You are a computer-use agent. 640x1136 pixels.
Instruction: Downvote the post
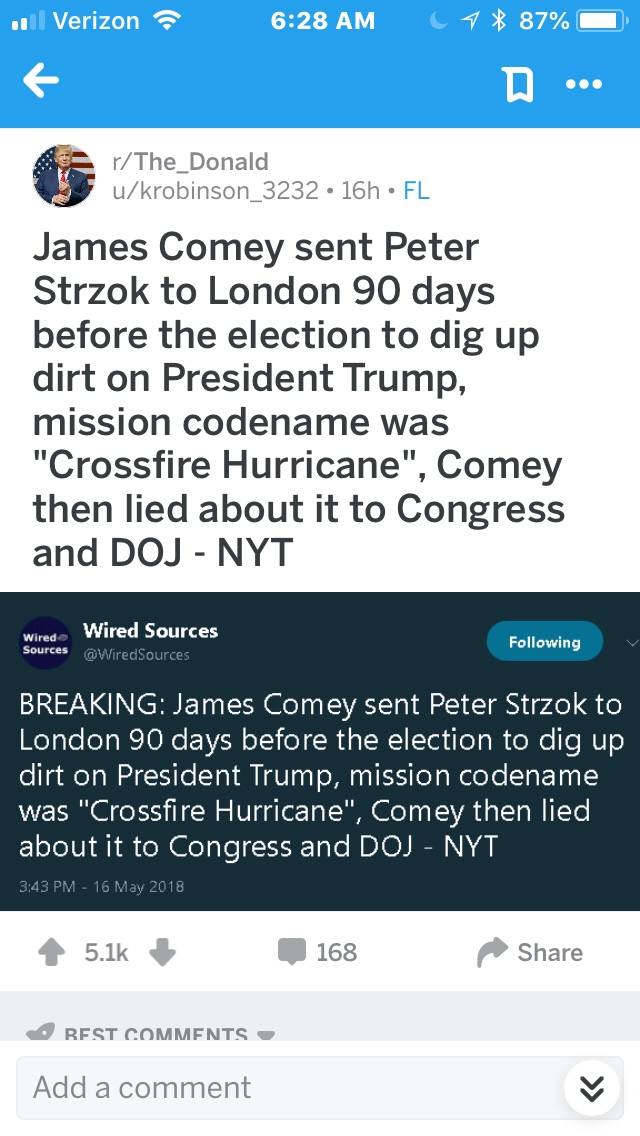162,953
